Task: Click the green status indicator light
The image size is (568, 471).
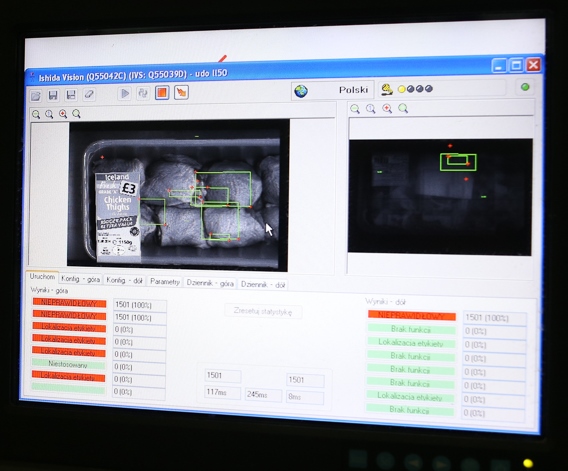Action: click(525, 87)
